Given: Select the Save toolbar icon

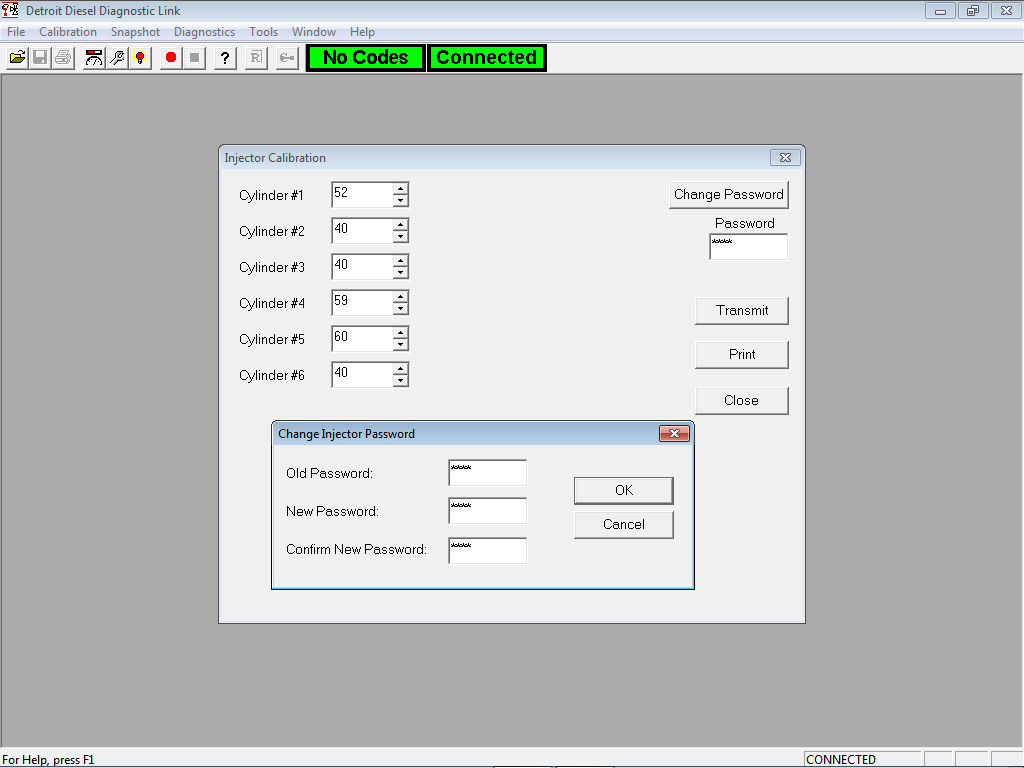Looking at the screenshot, I should coord(39,57).
